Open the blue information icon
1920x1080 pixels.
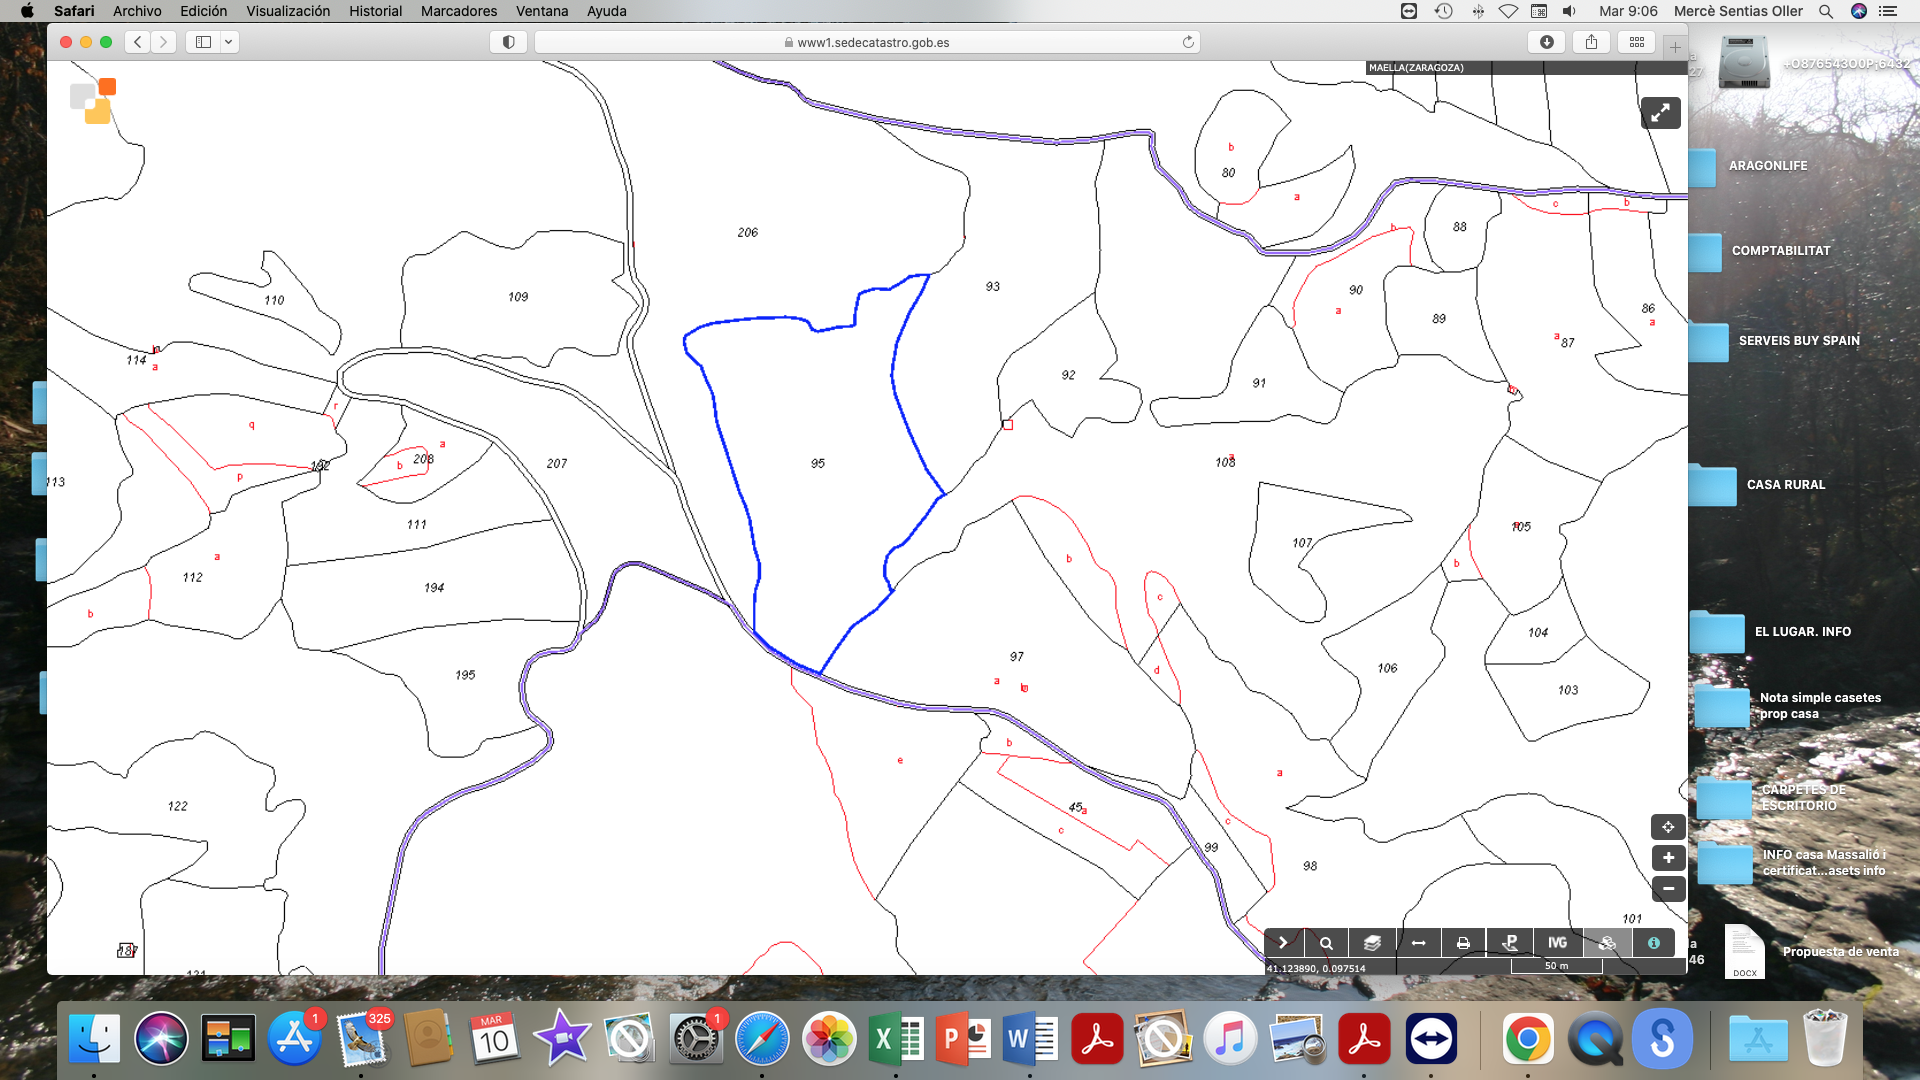(1654, 943)
